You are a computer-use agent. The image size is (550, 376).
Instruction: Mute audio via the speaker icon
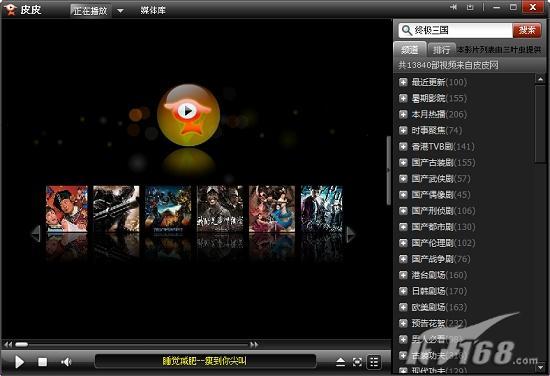click(x=66, y=362)
